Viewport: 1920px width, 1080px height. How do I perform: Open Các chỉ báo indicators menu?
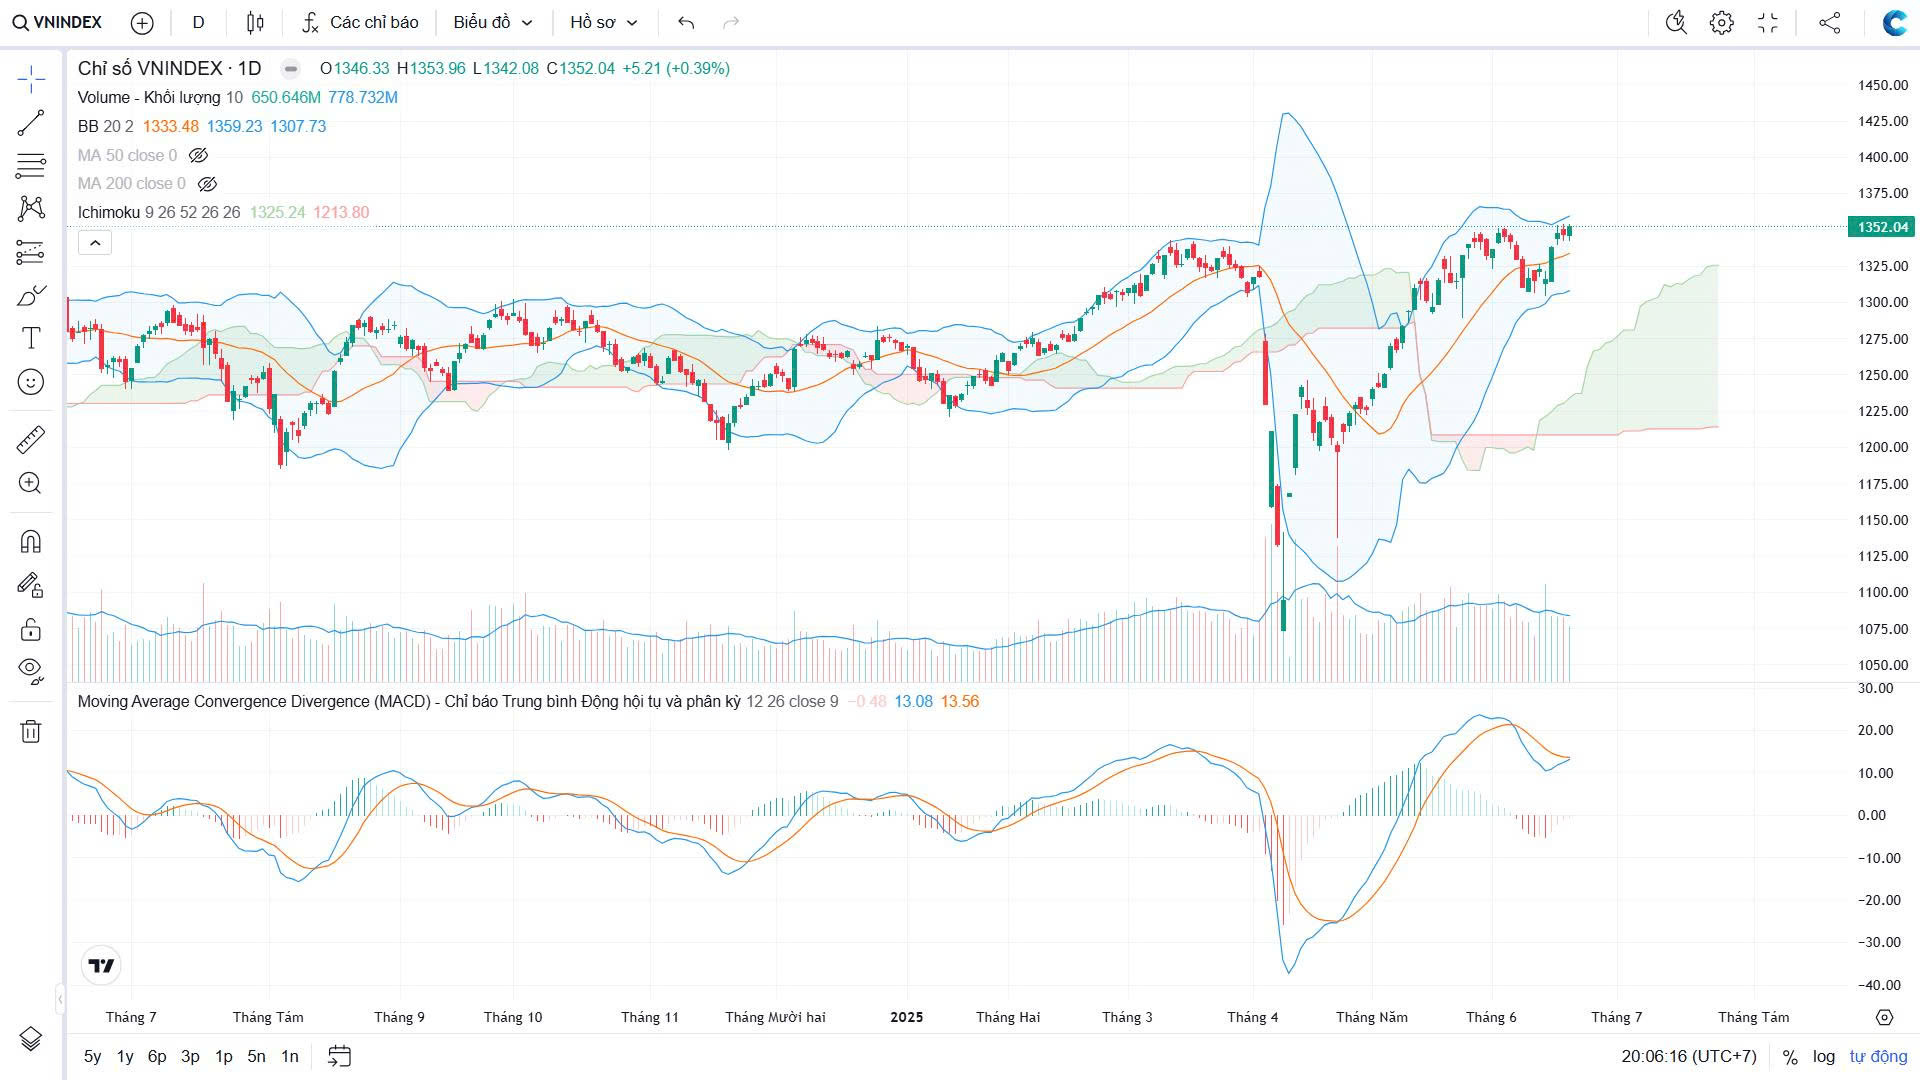[x=361, y=22]
